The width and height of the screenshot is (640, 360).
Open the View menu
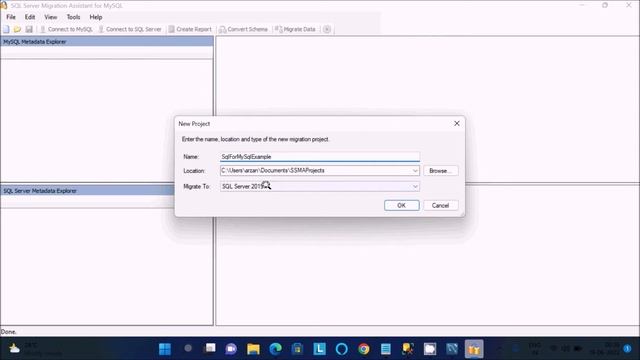51,17
